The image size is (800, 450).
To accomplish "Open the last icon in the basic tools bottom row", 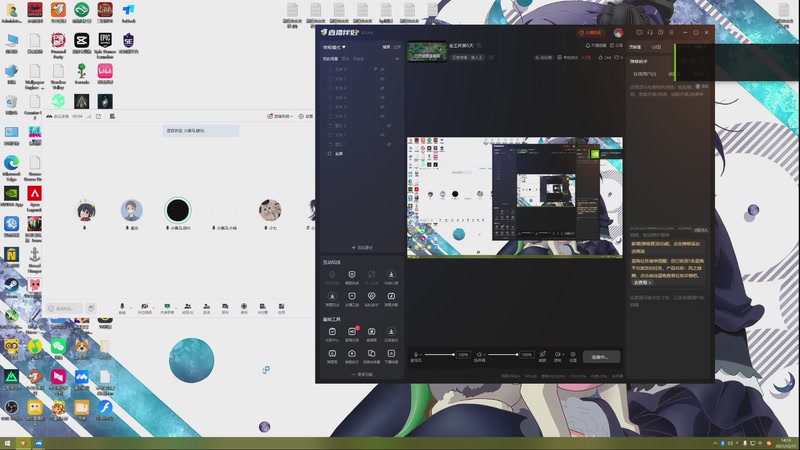I will [391, 353].
